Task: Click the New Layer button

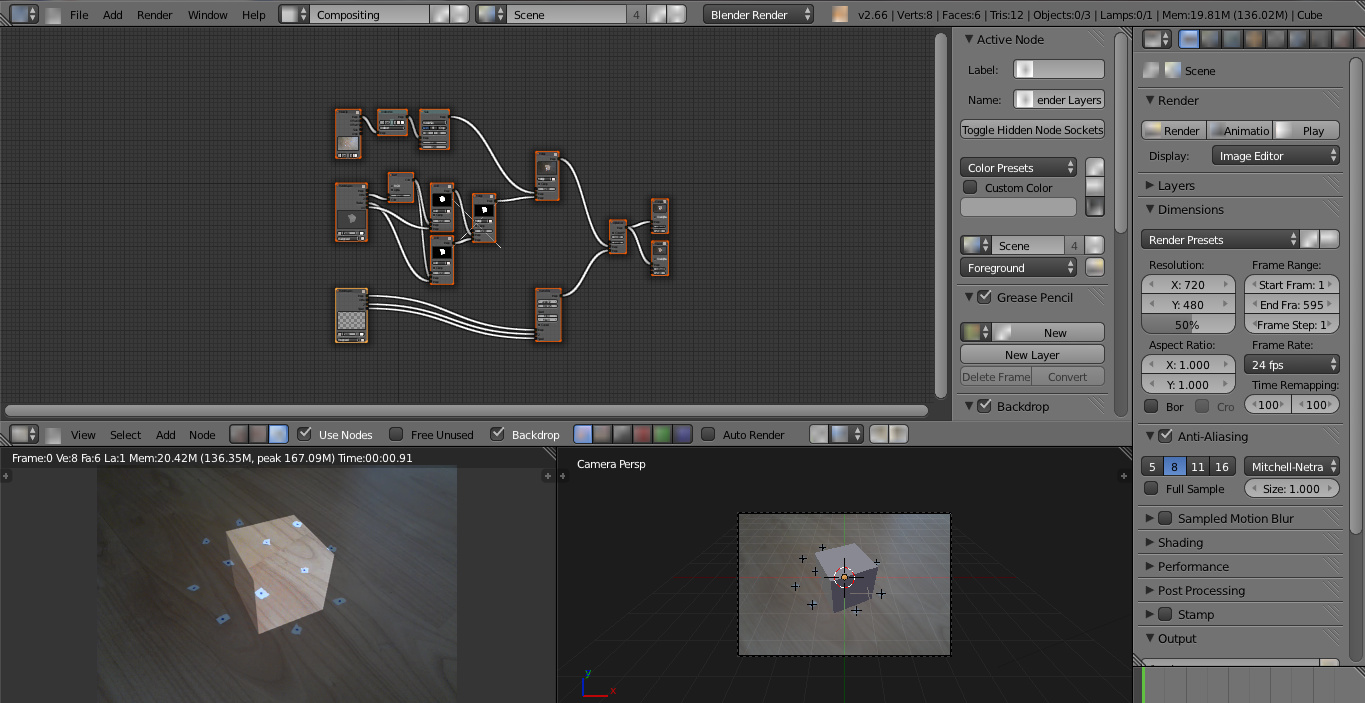Action: [x=1032, y=355]
